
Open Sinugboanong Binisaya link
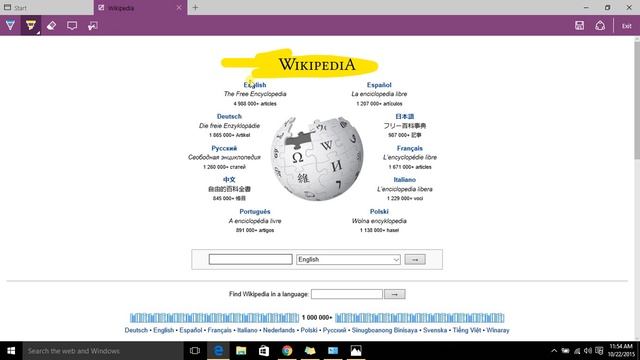point(384,330)
